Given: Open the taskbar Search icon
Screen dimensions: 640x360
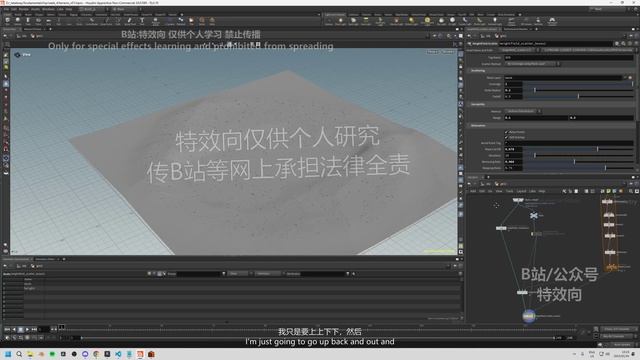Looking at the screenshot, I should [19, 354].
